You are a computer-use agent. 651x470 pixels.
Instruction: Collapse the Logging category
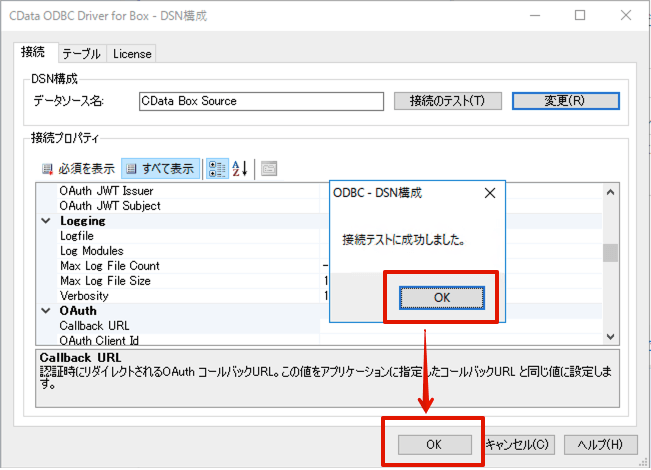click(46, 221)
